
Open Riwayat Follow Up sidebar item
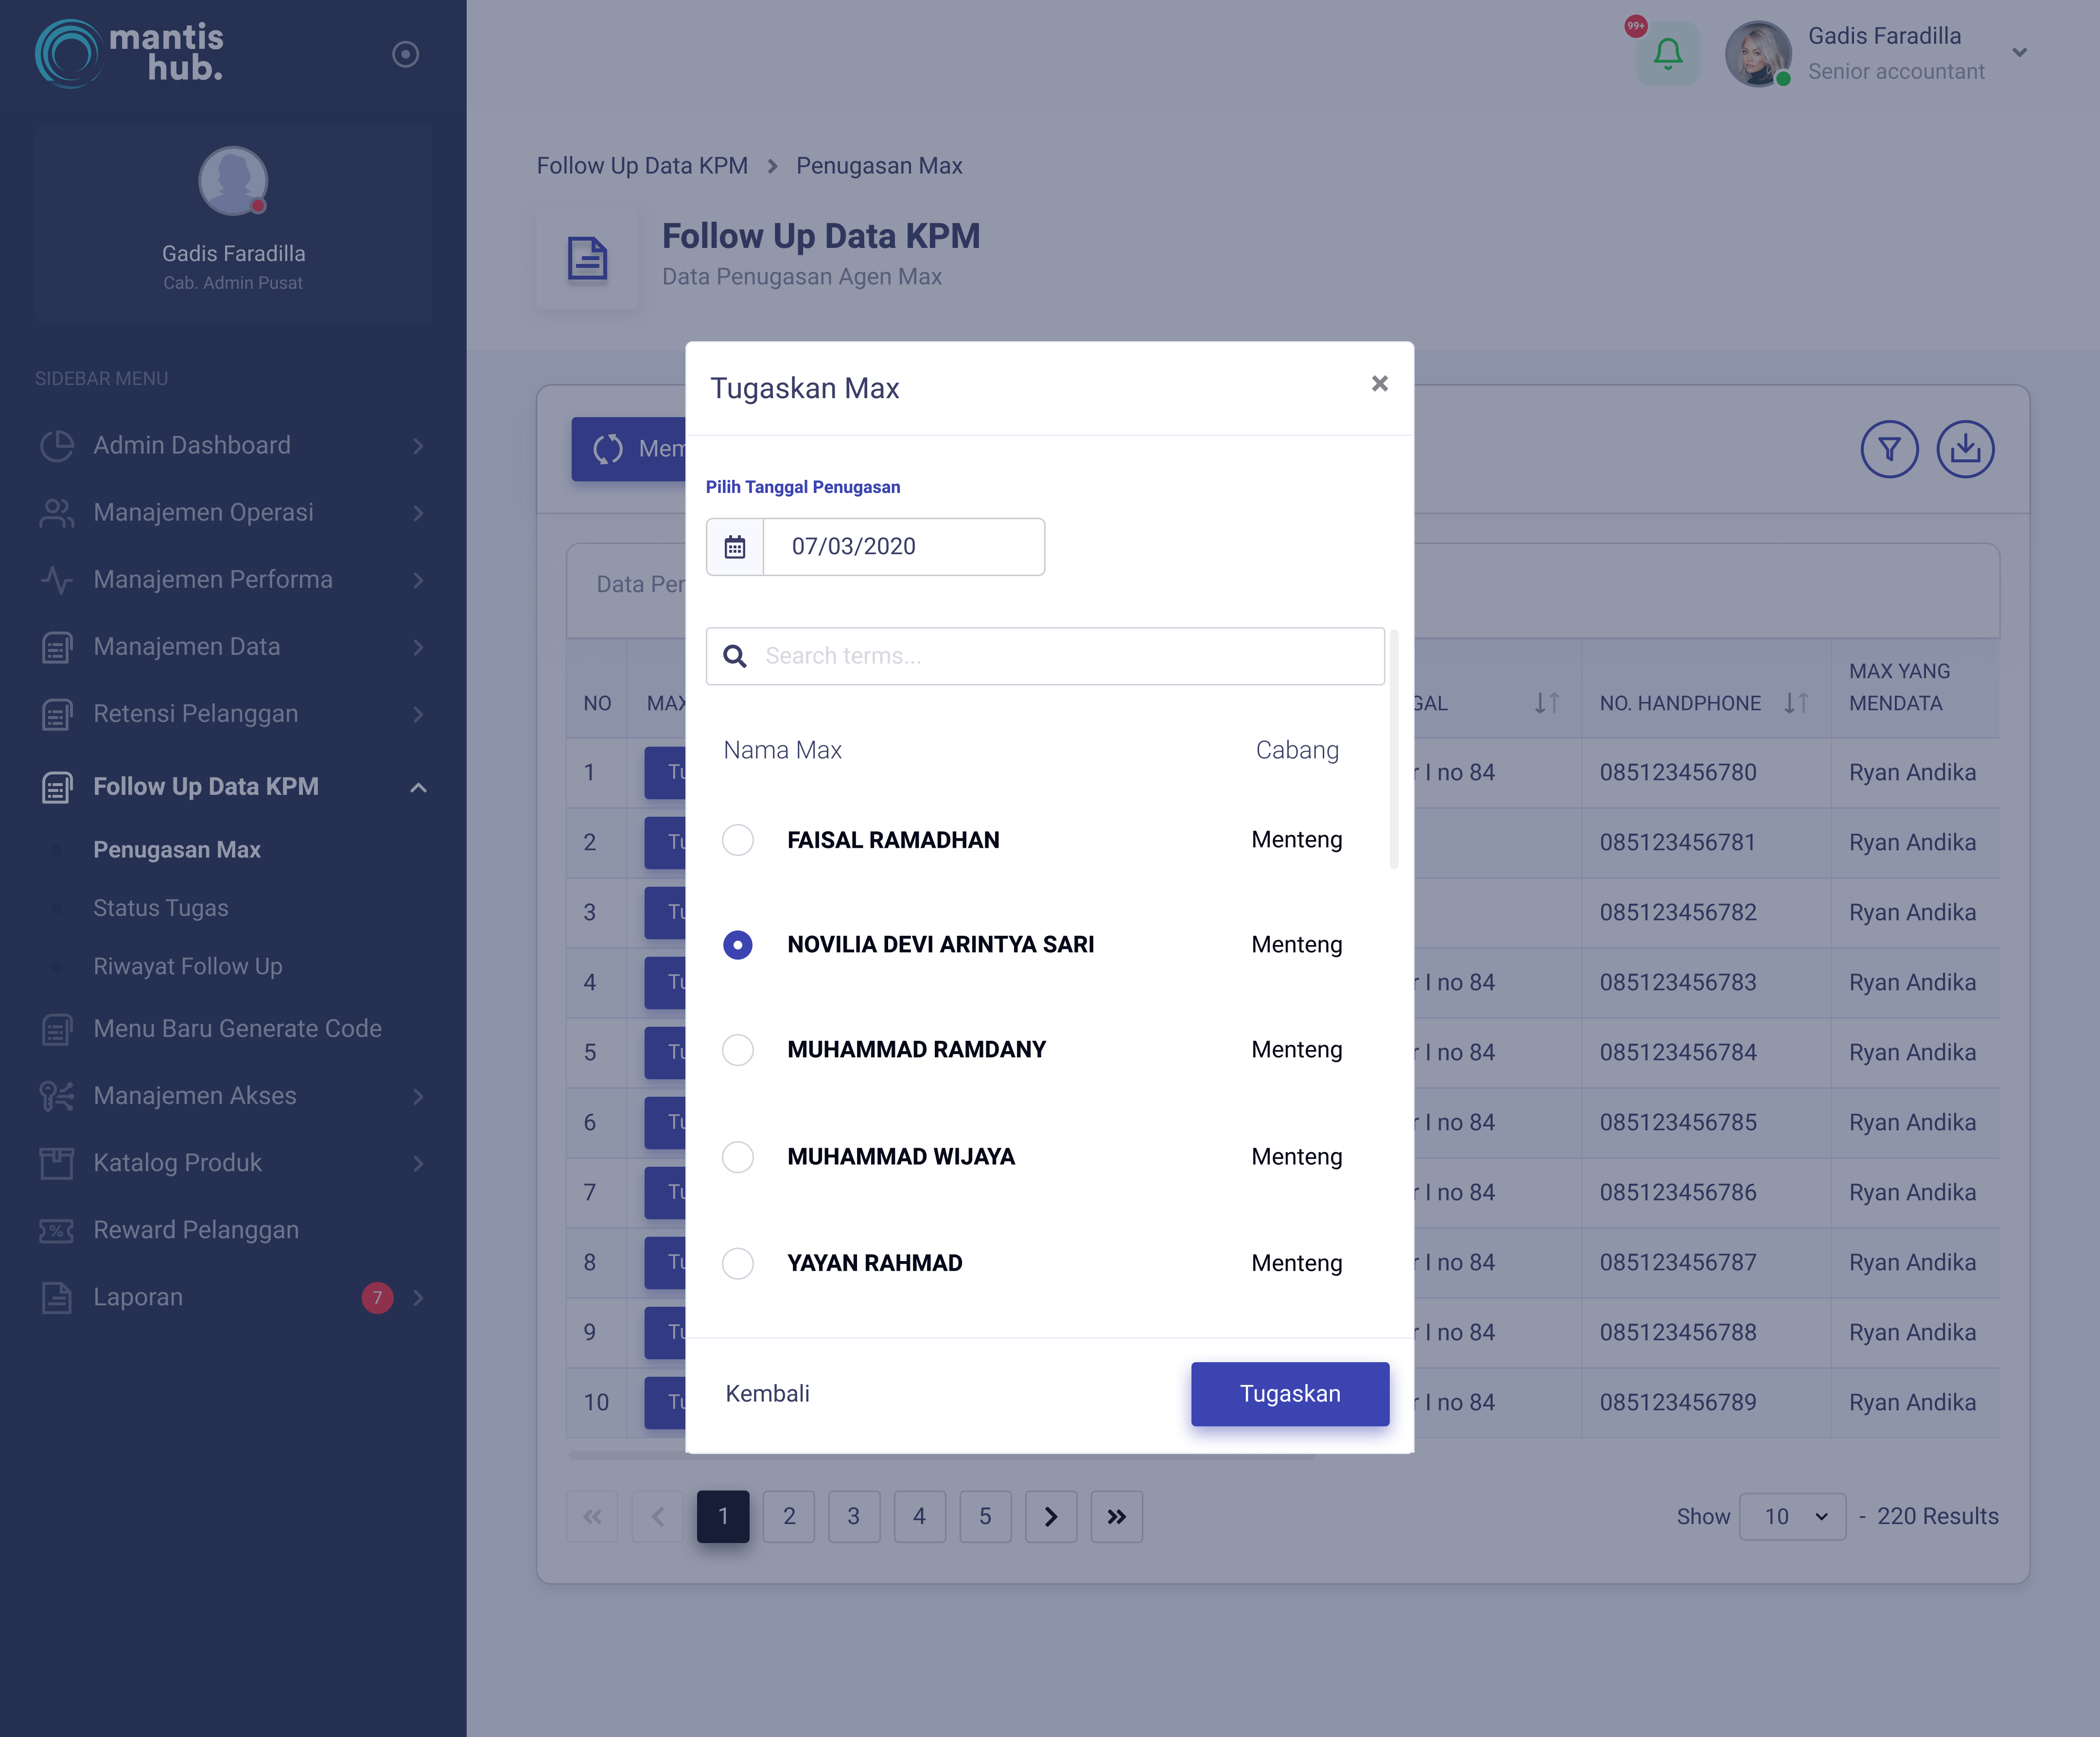[x=187, y=966]
